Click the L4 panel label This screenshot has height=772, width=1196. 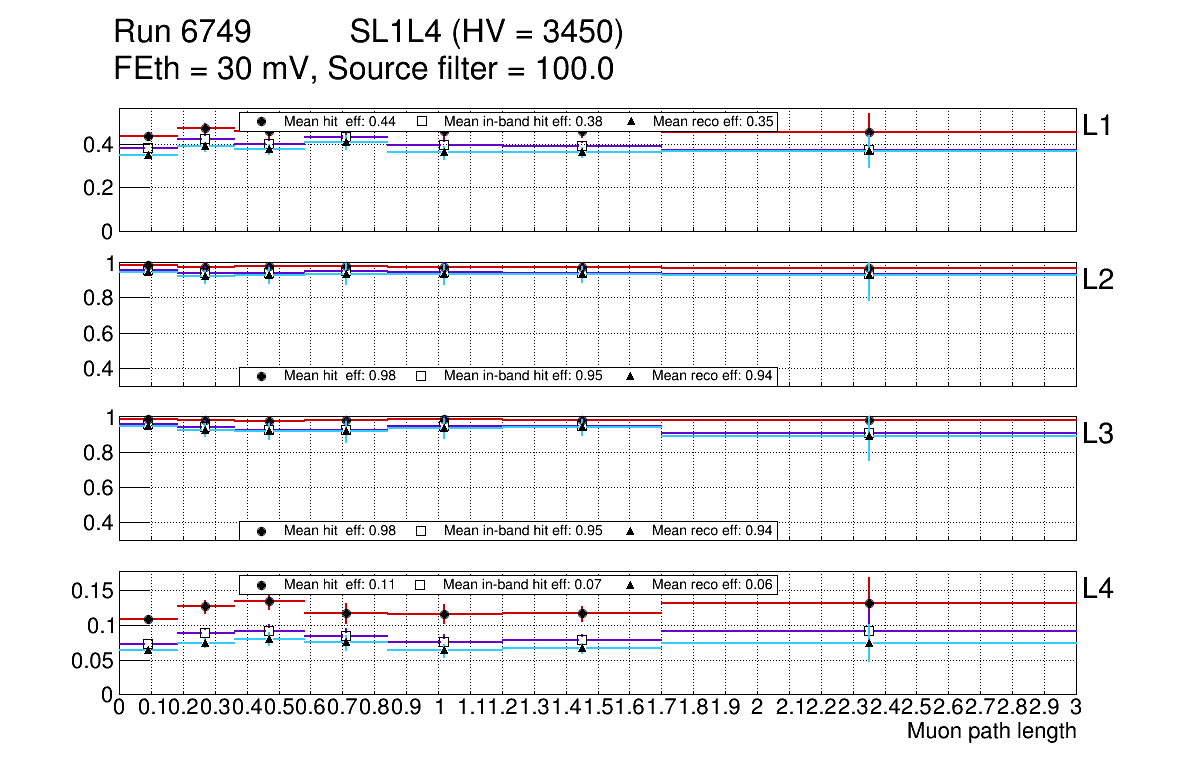point(1098,590)
